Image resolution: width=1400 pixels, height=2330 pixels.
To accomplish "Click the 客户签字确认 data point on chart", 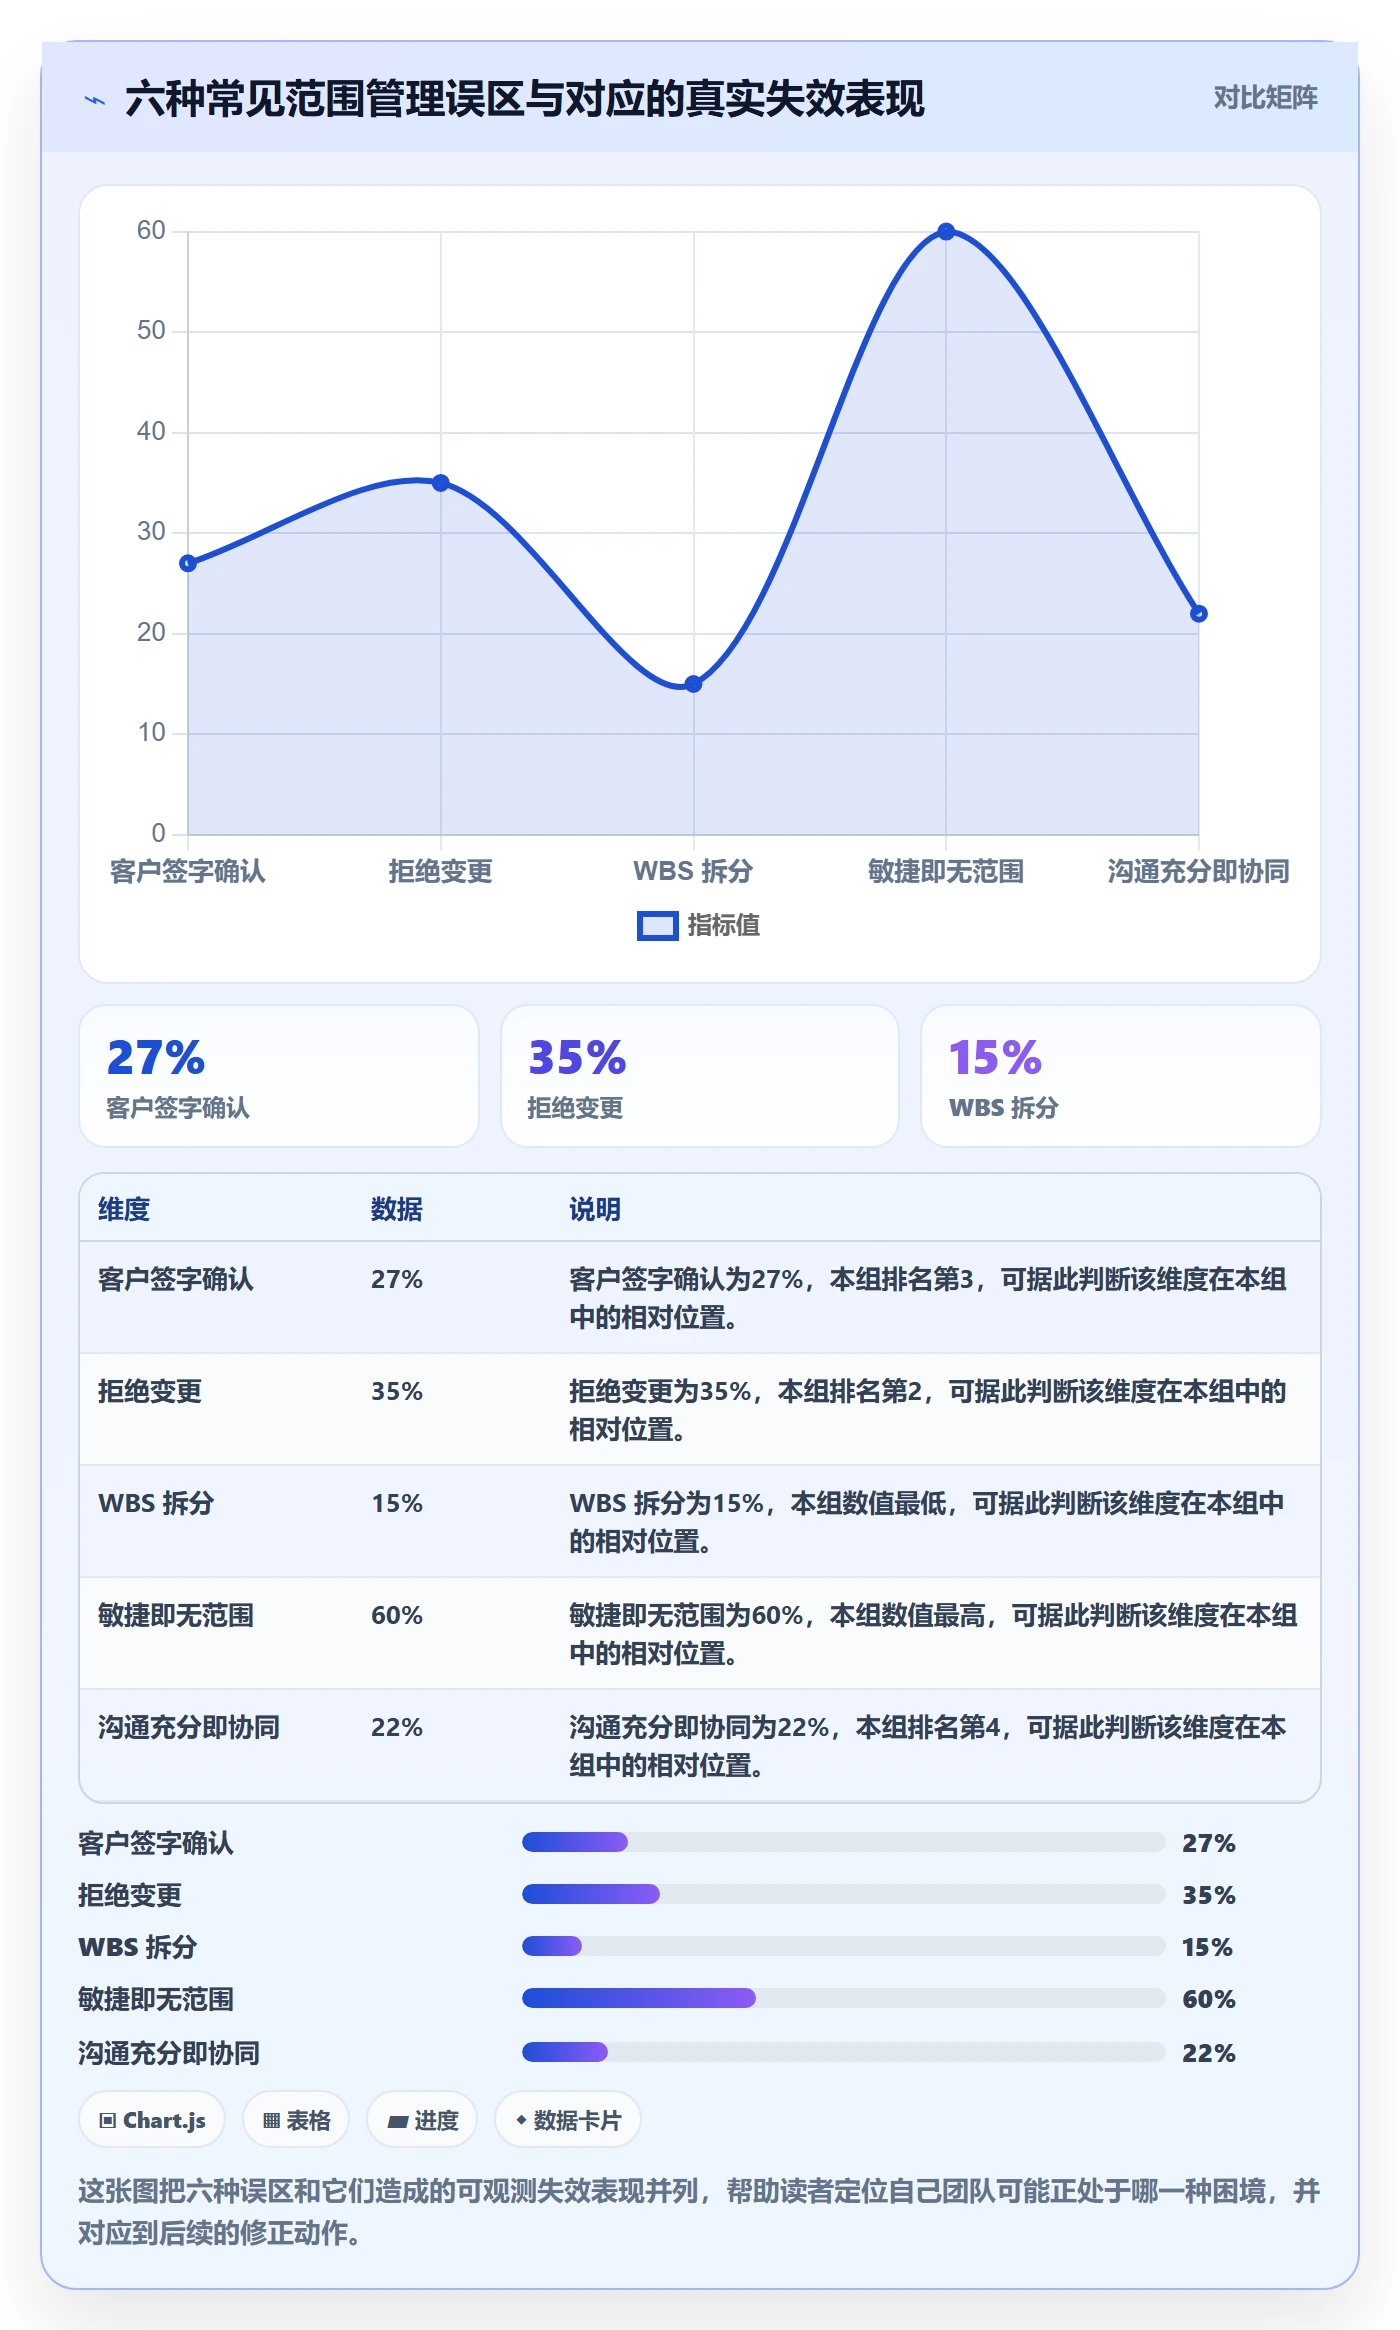I will point(188,563).
